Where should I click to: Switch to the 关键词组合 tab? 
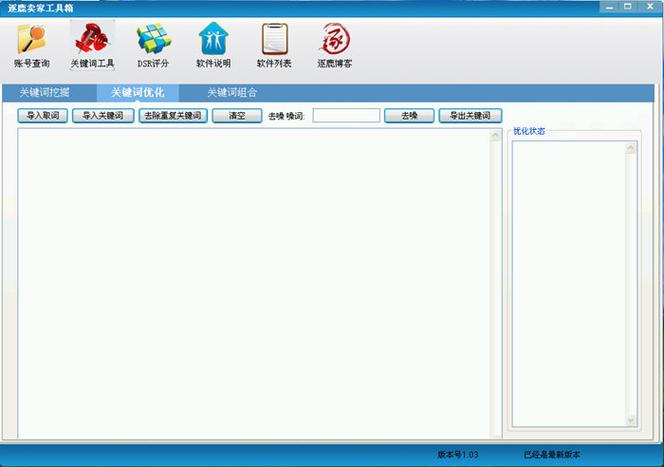(x=232, y=92)
